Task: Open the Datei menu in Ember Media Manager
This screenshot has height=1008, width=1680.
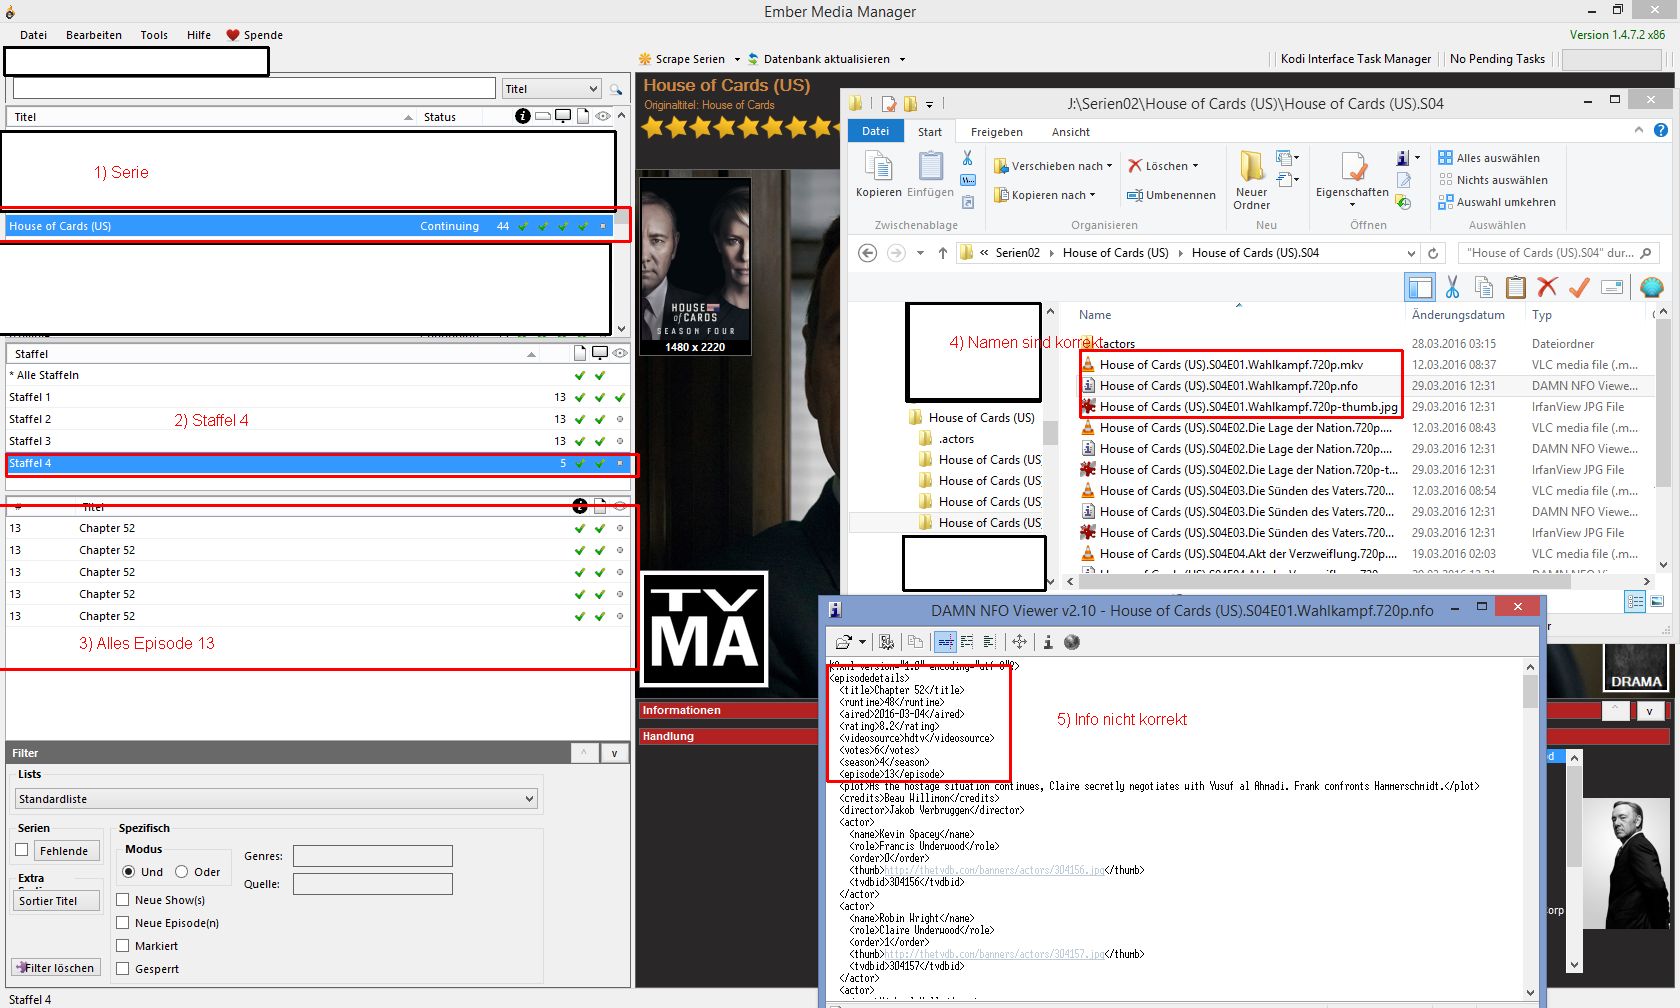Action: point(33,35)
